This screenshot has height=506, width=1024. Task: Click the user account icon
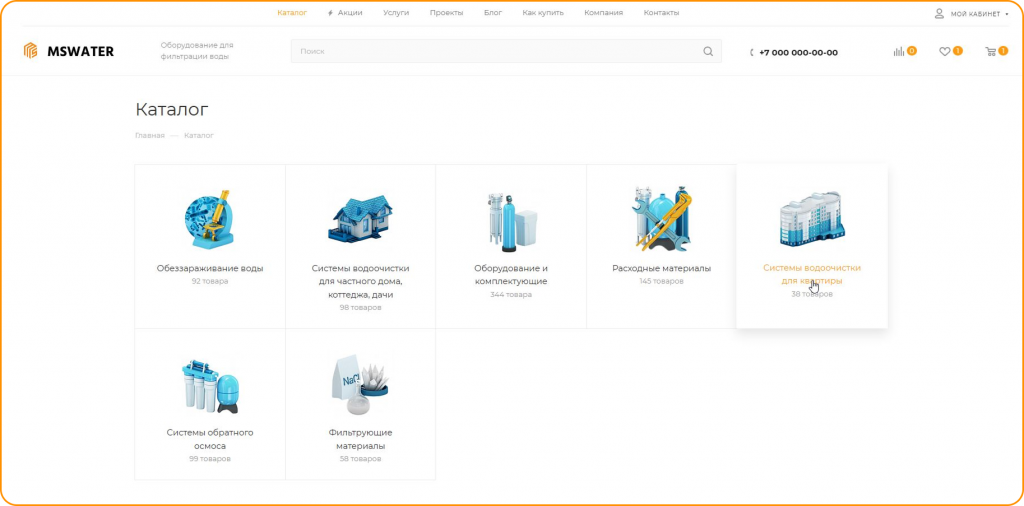point(939,13)
